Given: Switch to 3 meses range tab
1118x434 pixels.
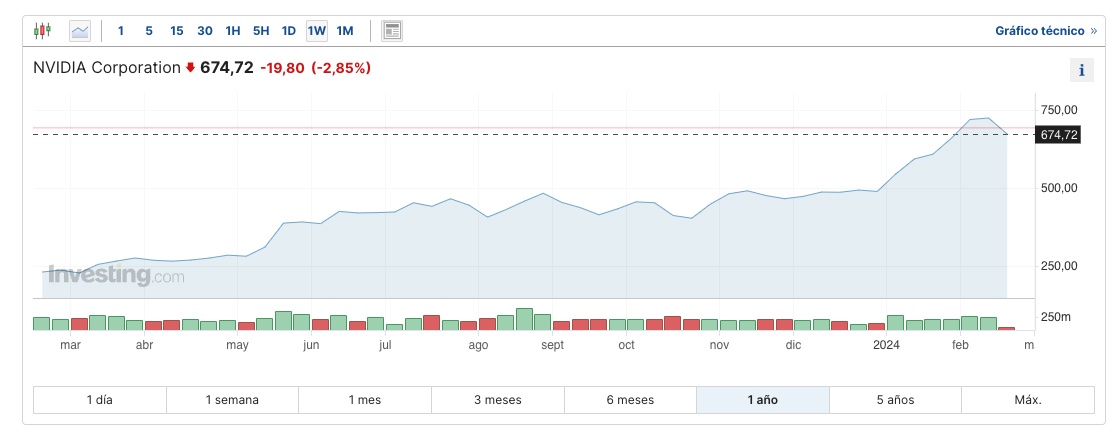Looking at the screenshot, I should click(497, 400).
